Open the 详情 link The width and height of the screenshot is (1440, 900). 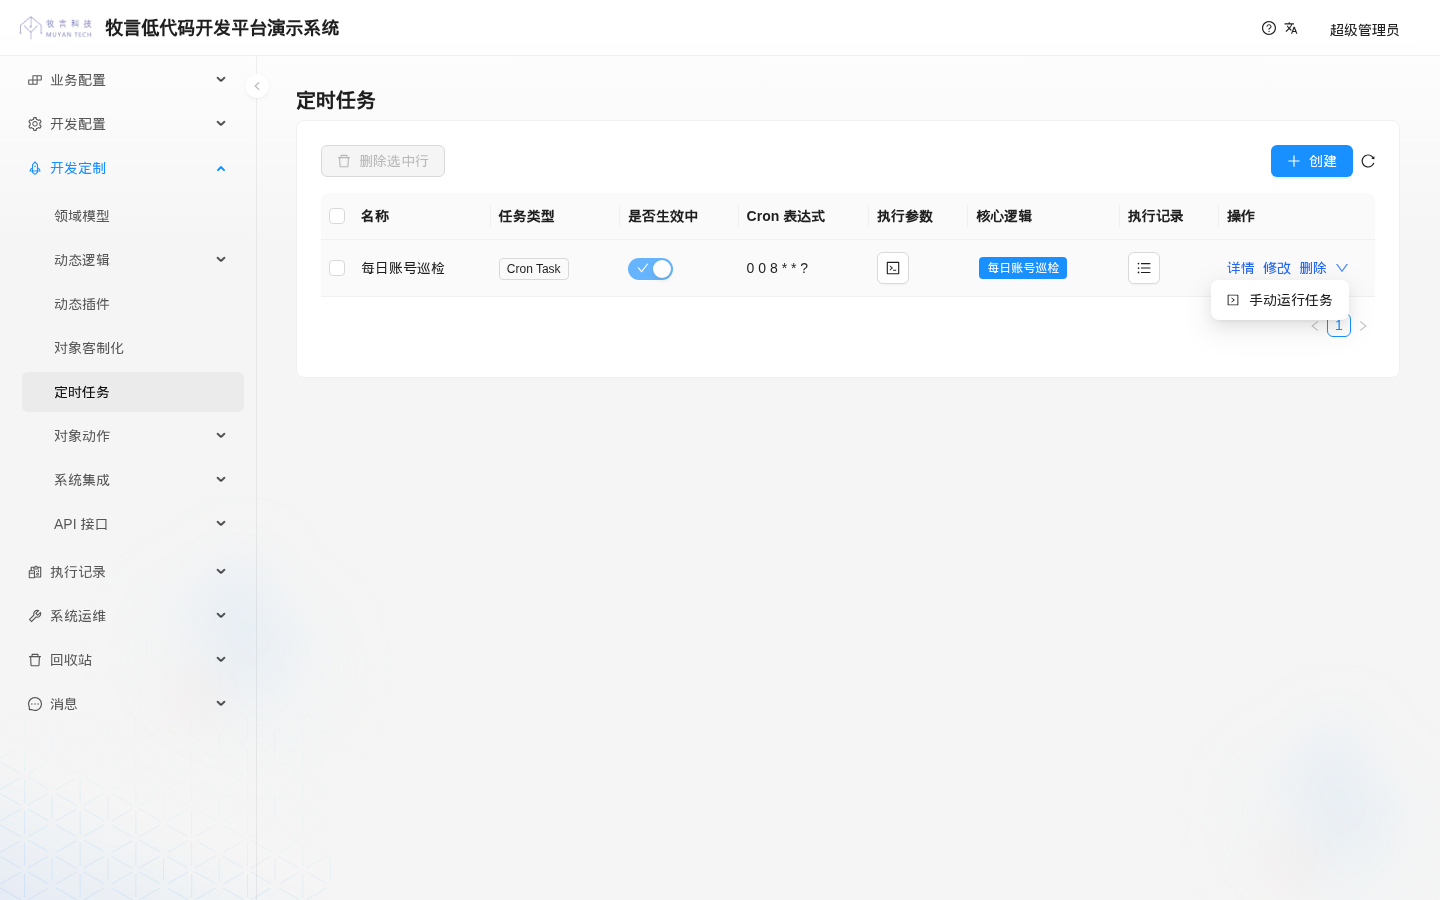[x=1241, y=268]
